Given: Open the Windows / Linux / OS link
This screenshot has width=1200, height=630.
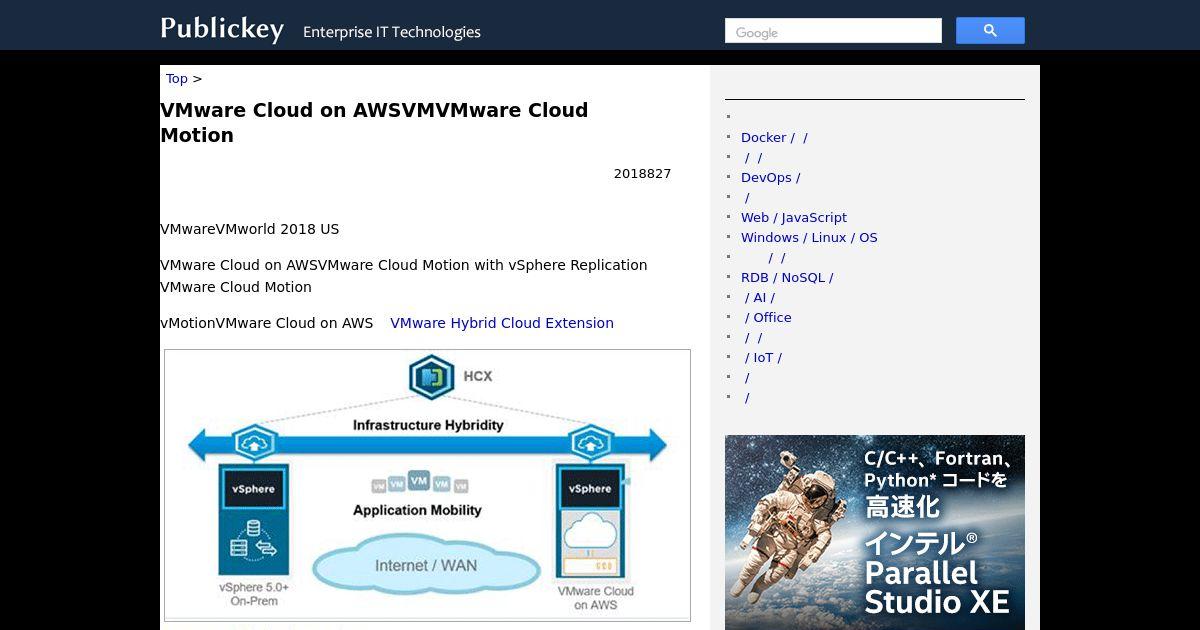Looking at the screenshot, I should pyautogui.click(x=809, y=238).
